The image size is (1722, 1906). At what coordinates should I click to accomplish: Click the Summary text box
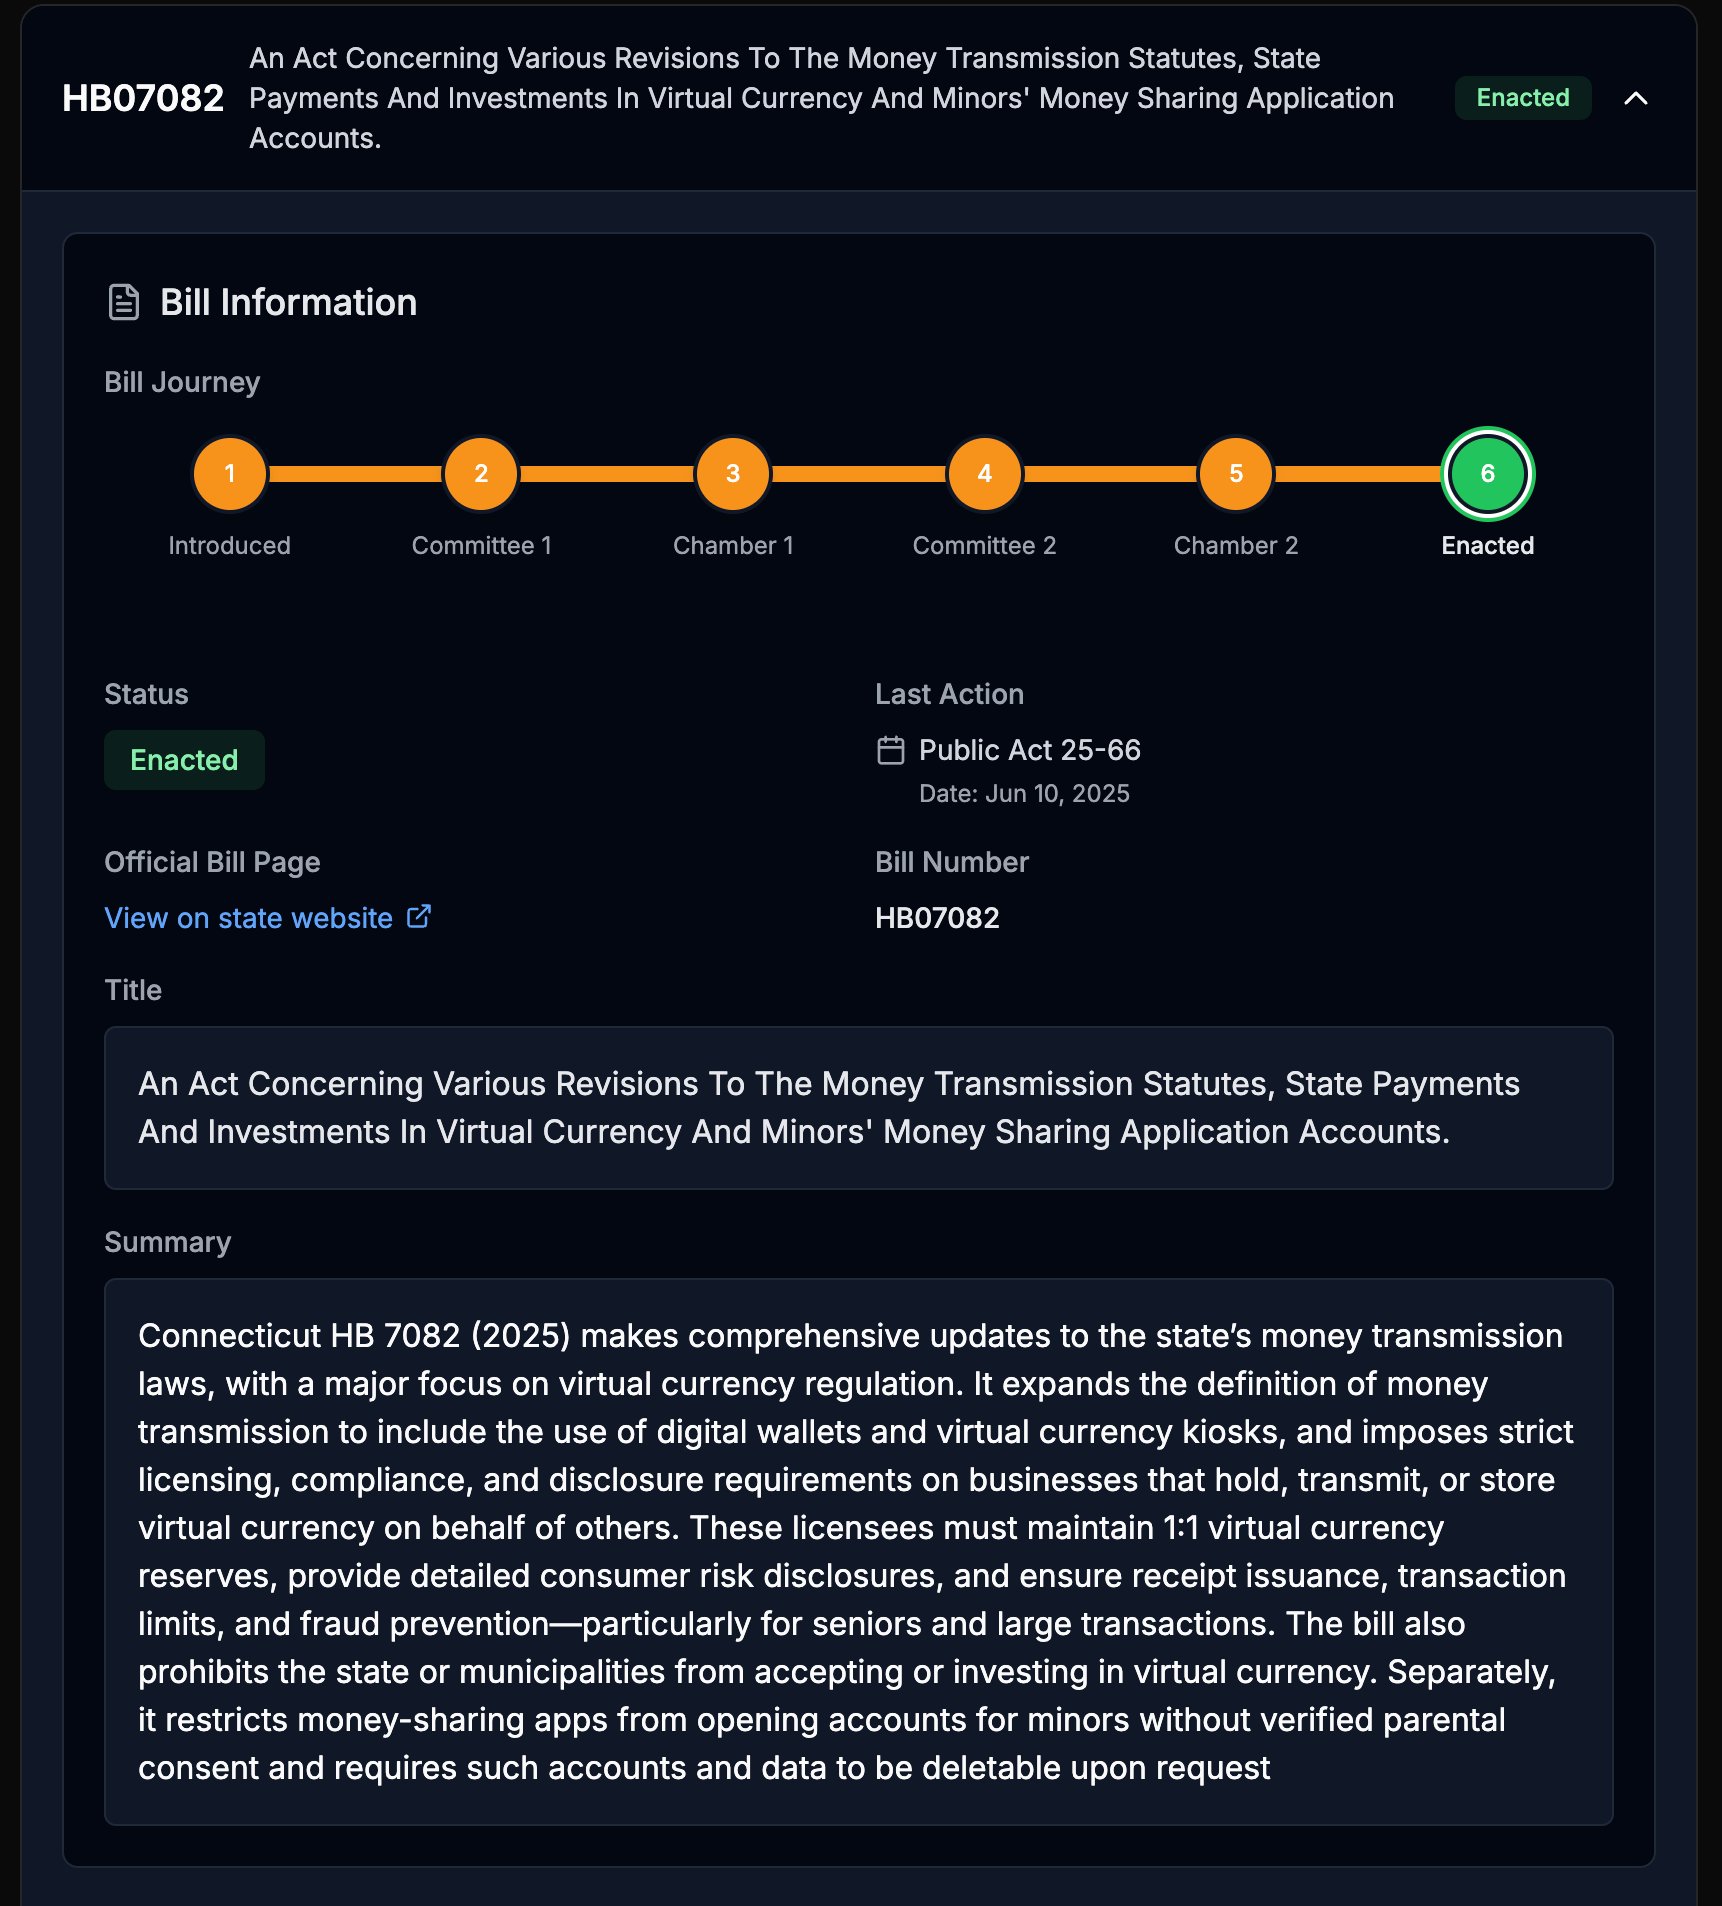tap(858, 1551)
